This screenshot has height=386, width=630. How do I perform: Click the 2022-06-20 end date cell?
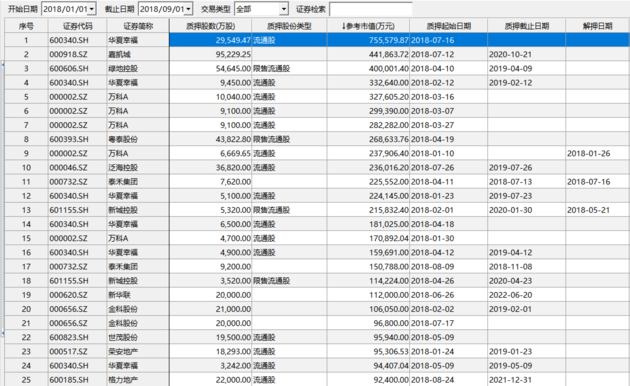[x=526, y=294]
